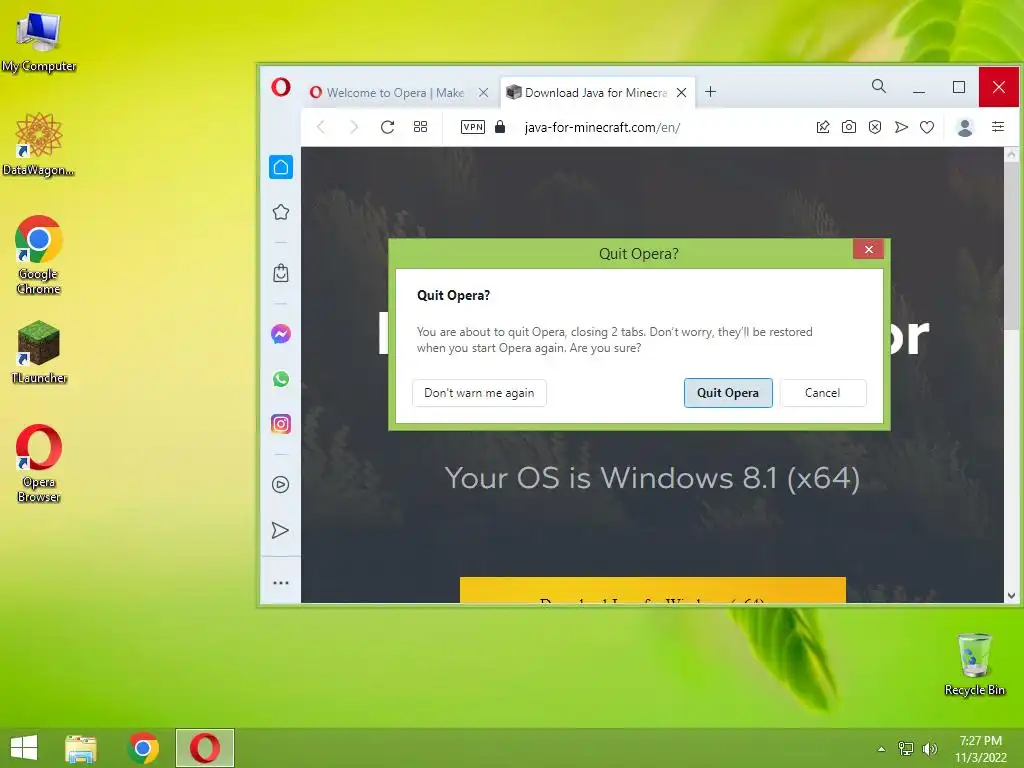This screenshot has width=1024, height=768.
Task: Open WhatsApp in Opera sidebar
Action: pos(281,379)
